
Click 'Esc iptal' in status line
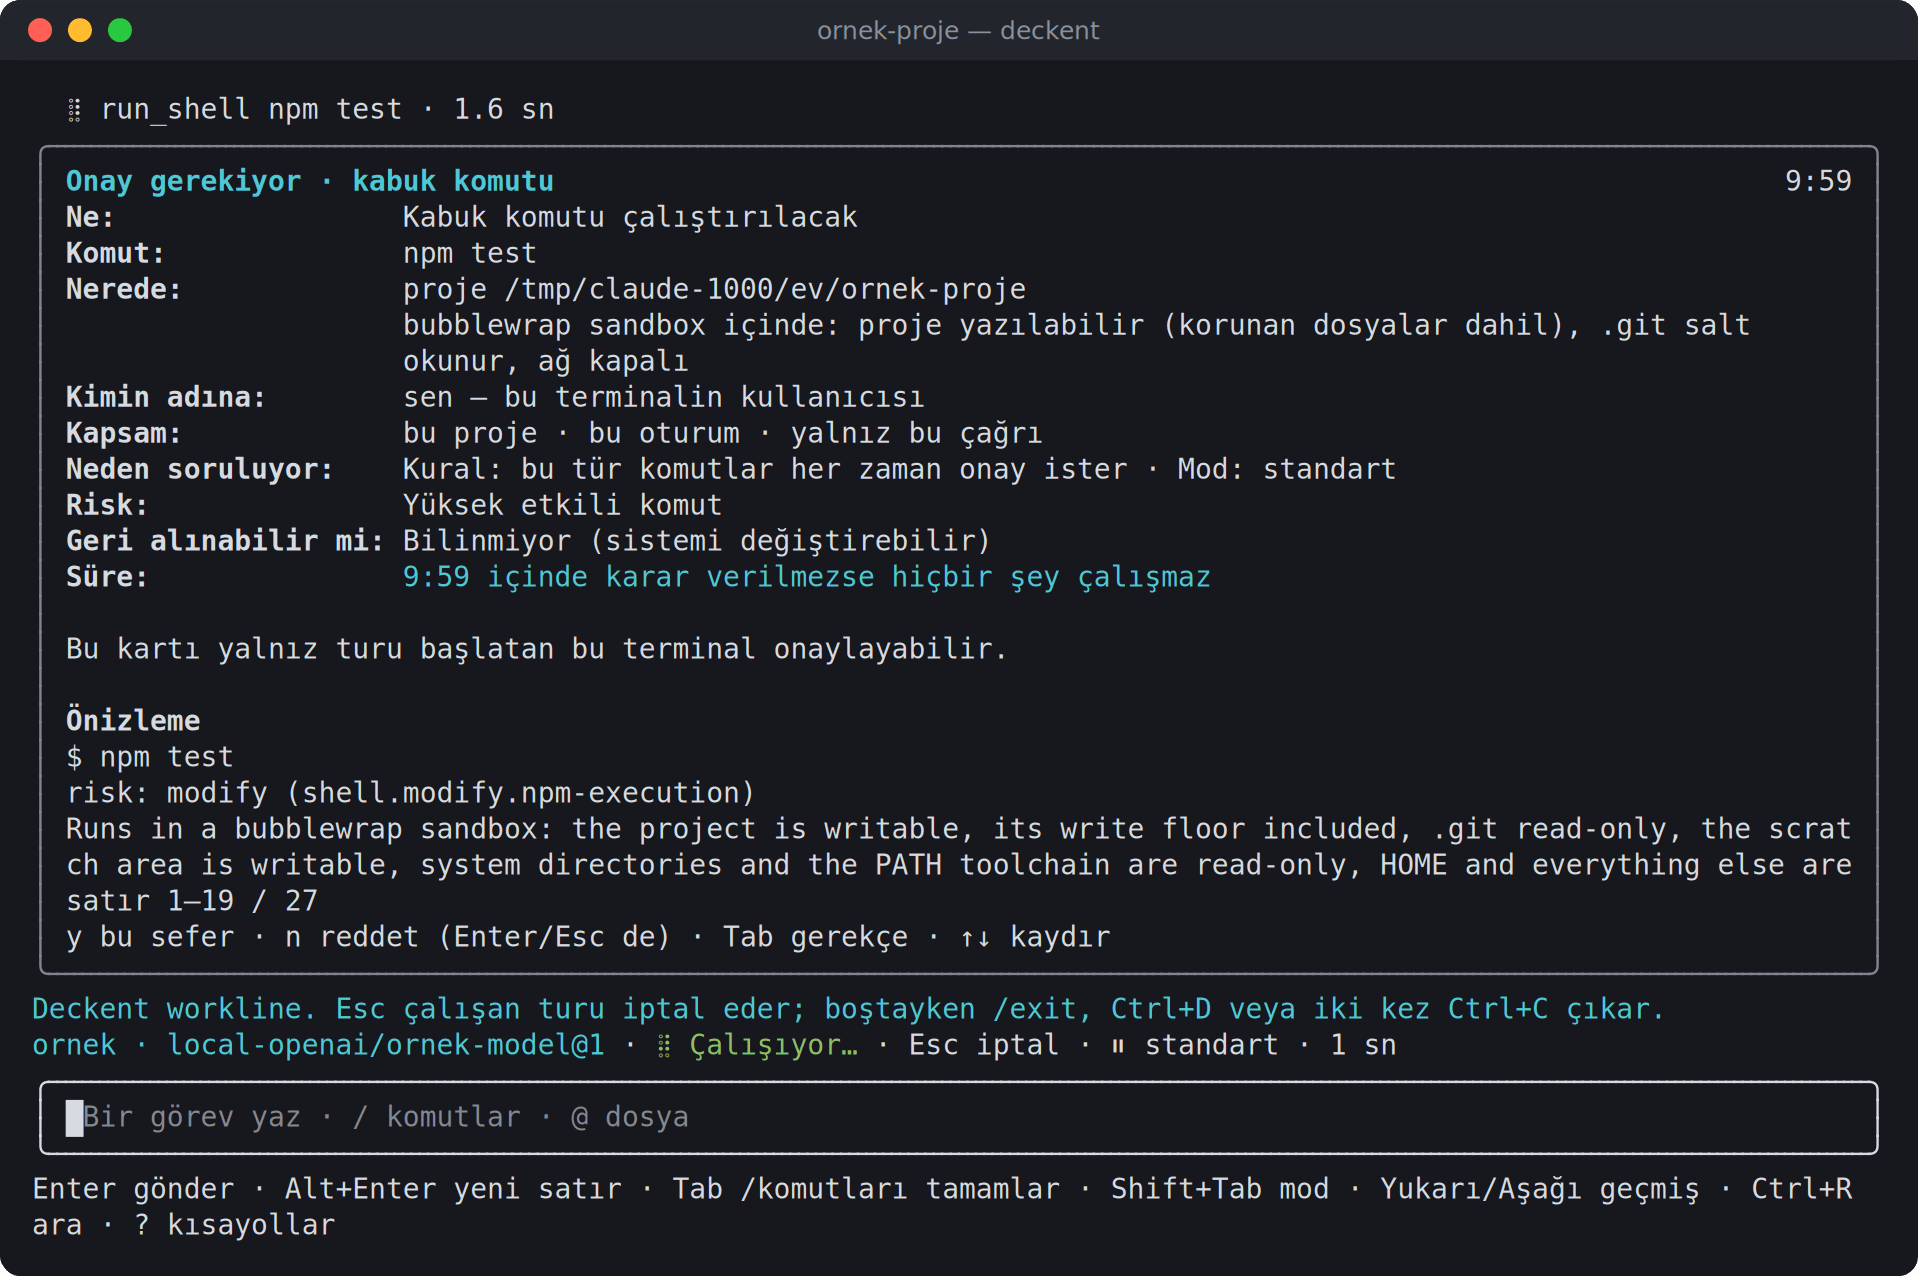tap(984, 1045)
